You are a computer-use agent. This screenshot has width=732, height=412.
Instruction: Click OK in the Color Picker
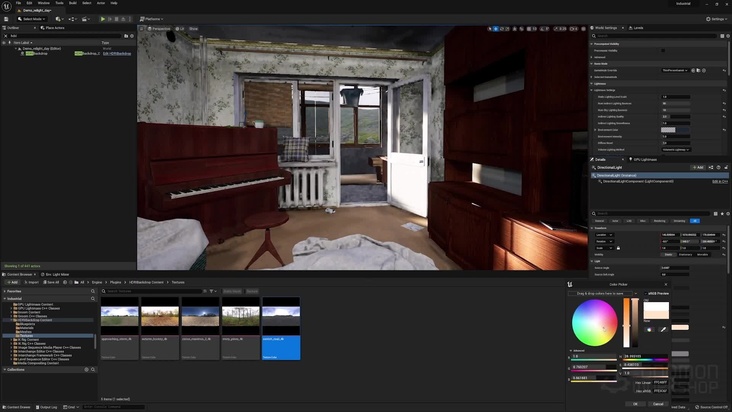pos(635,404)
